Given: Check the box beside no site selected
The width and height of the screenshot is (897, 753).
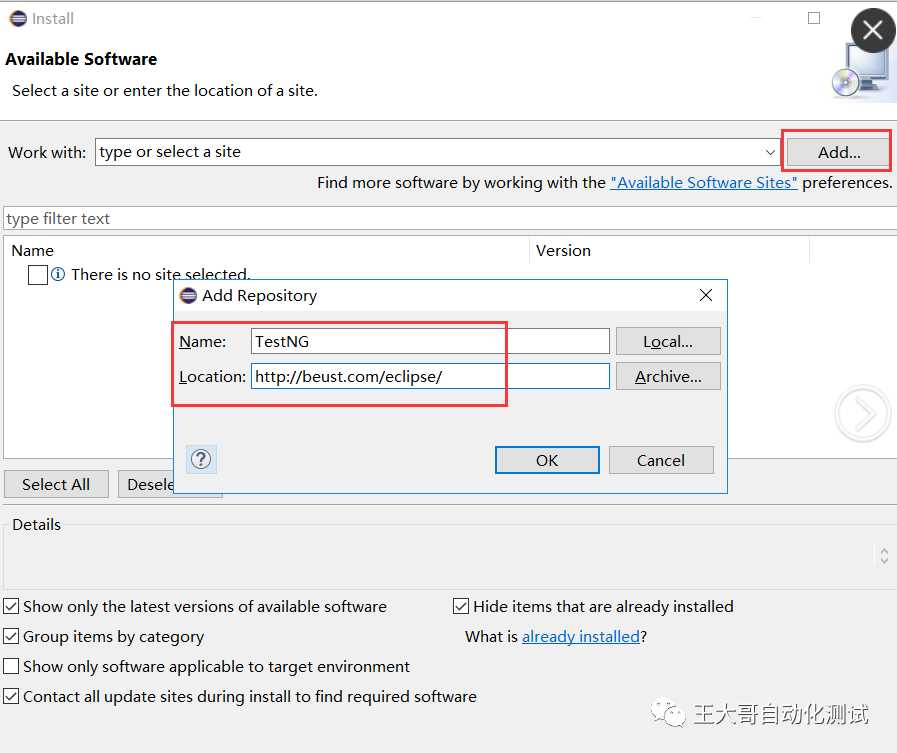Looking at the screenshot, I should tap(38, 275).
